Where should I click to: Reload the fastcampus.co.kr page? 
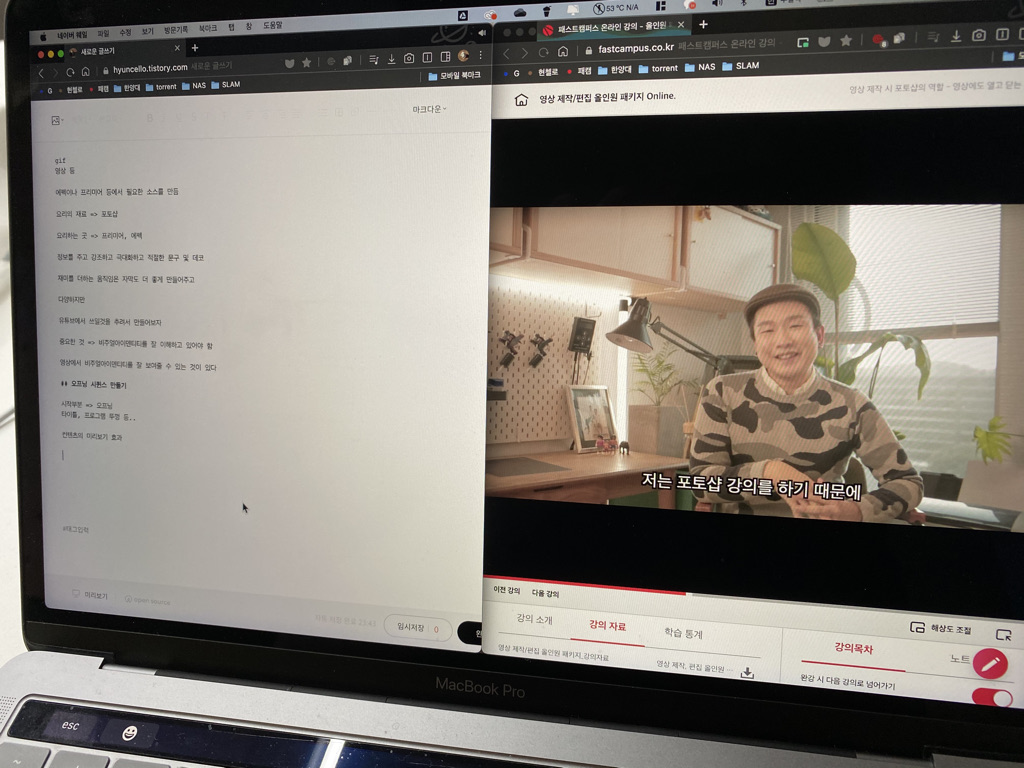543,52
